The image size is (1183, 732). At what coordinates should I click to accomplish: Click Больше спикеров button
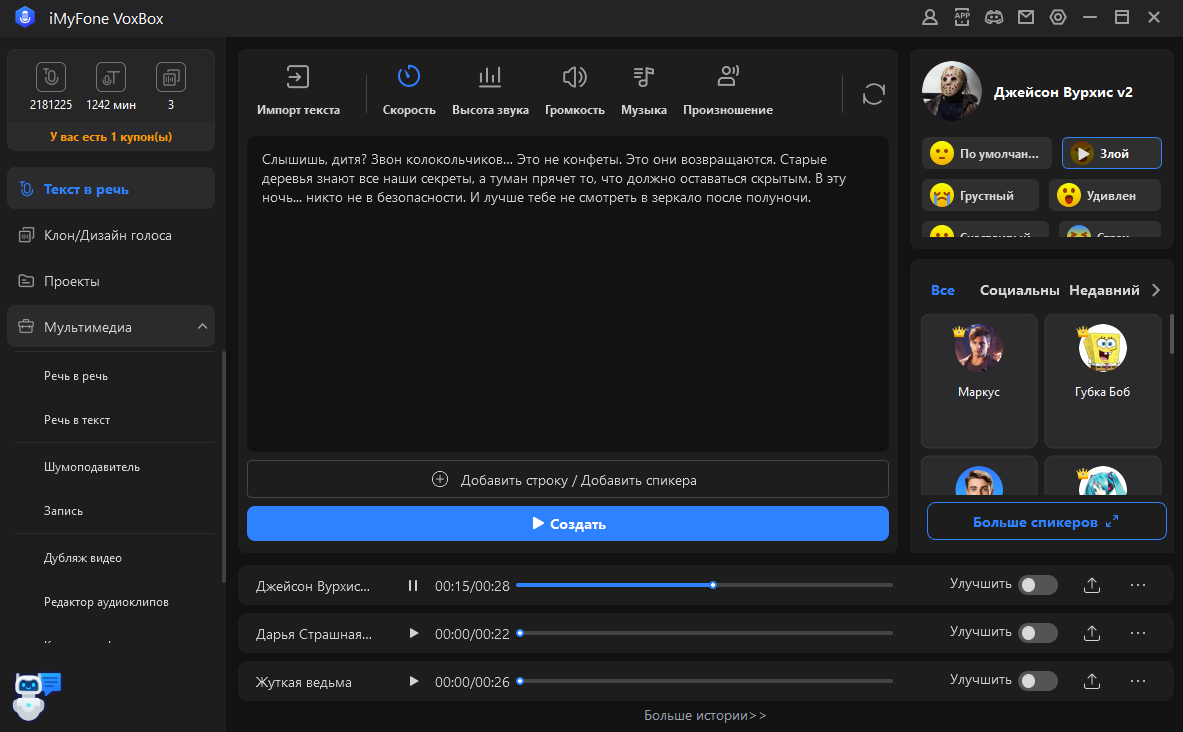click(x=1046, y=522)
